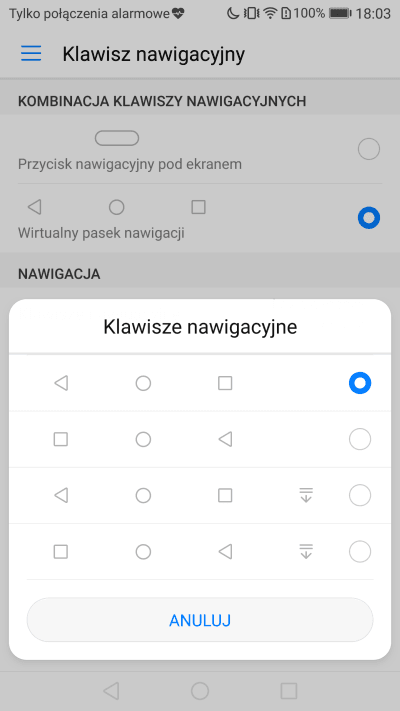Screen dimensions: 400x711
Task: Open the hamburger menu icon
Action: tap(31, 54)
